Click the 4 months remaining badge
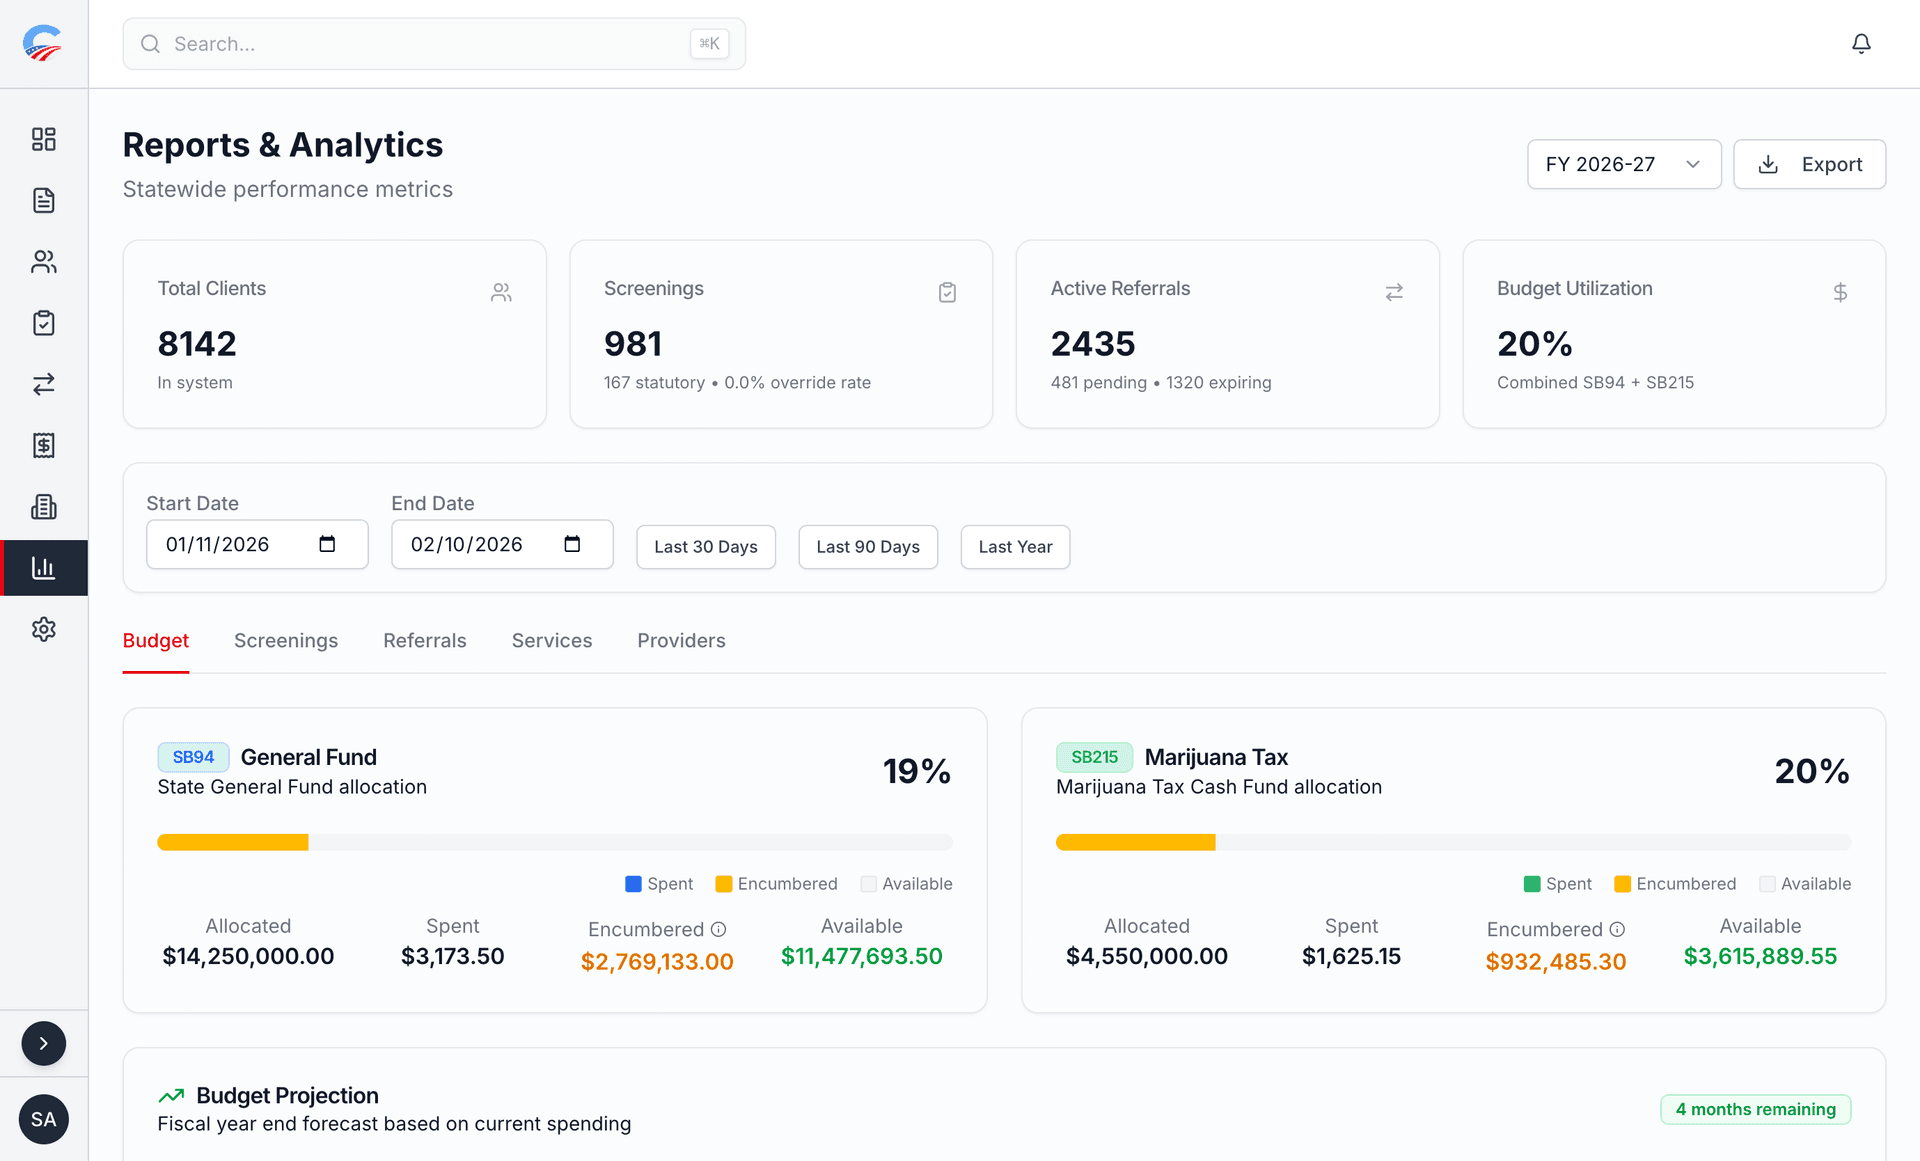Viewport: 1920px width, 1161px height. pos(1756,1109)
